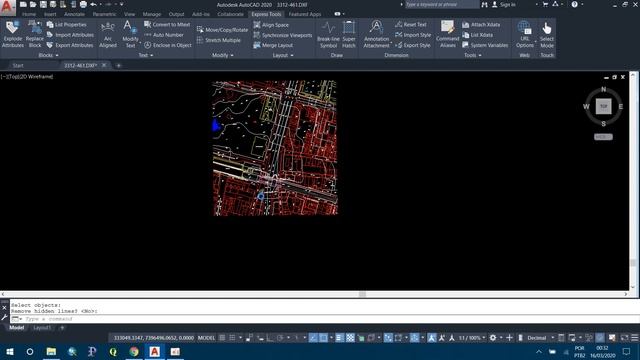Expand the Blocks panel dropdown
Screen dimensions: 640x360
(48, 55)
